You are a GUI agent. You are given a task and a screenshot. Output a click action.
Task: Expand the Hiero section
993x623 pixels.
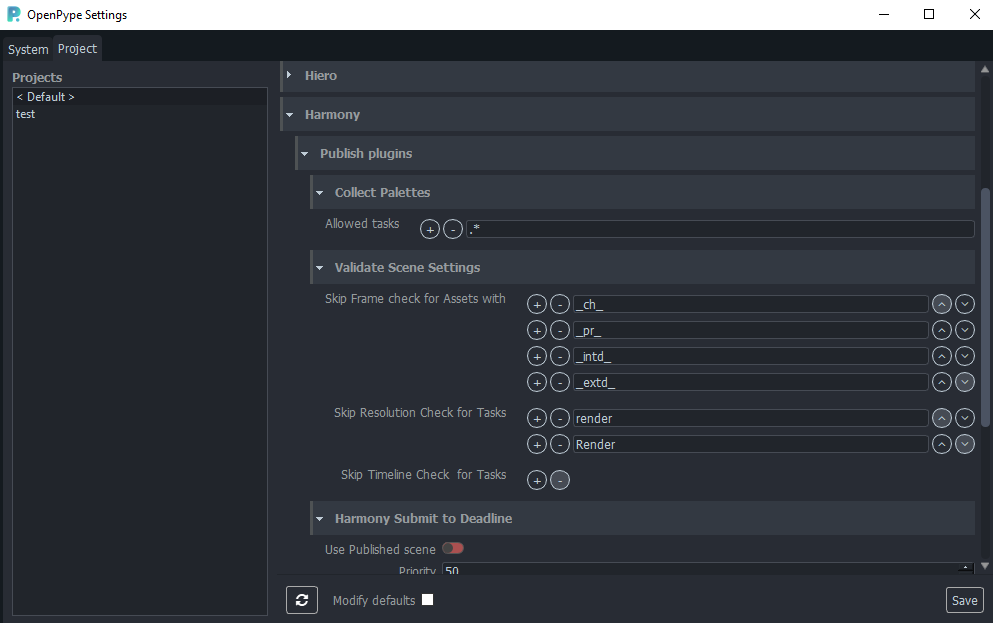(290, 75)
